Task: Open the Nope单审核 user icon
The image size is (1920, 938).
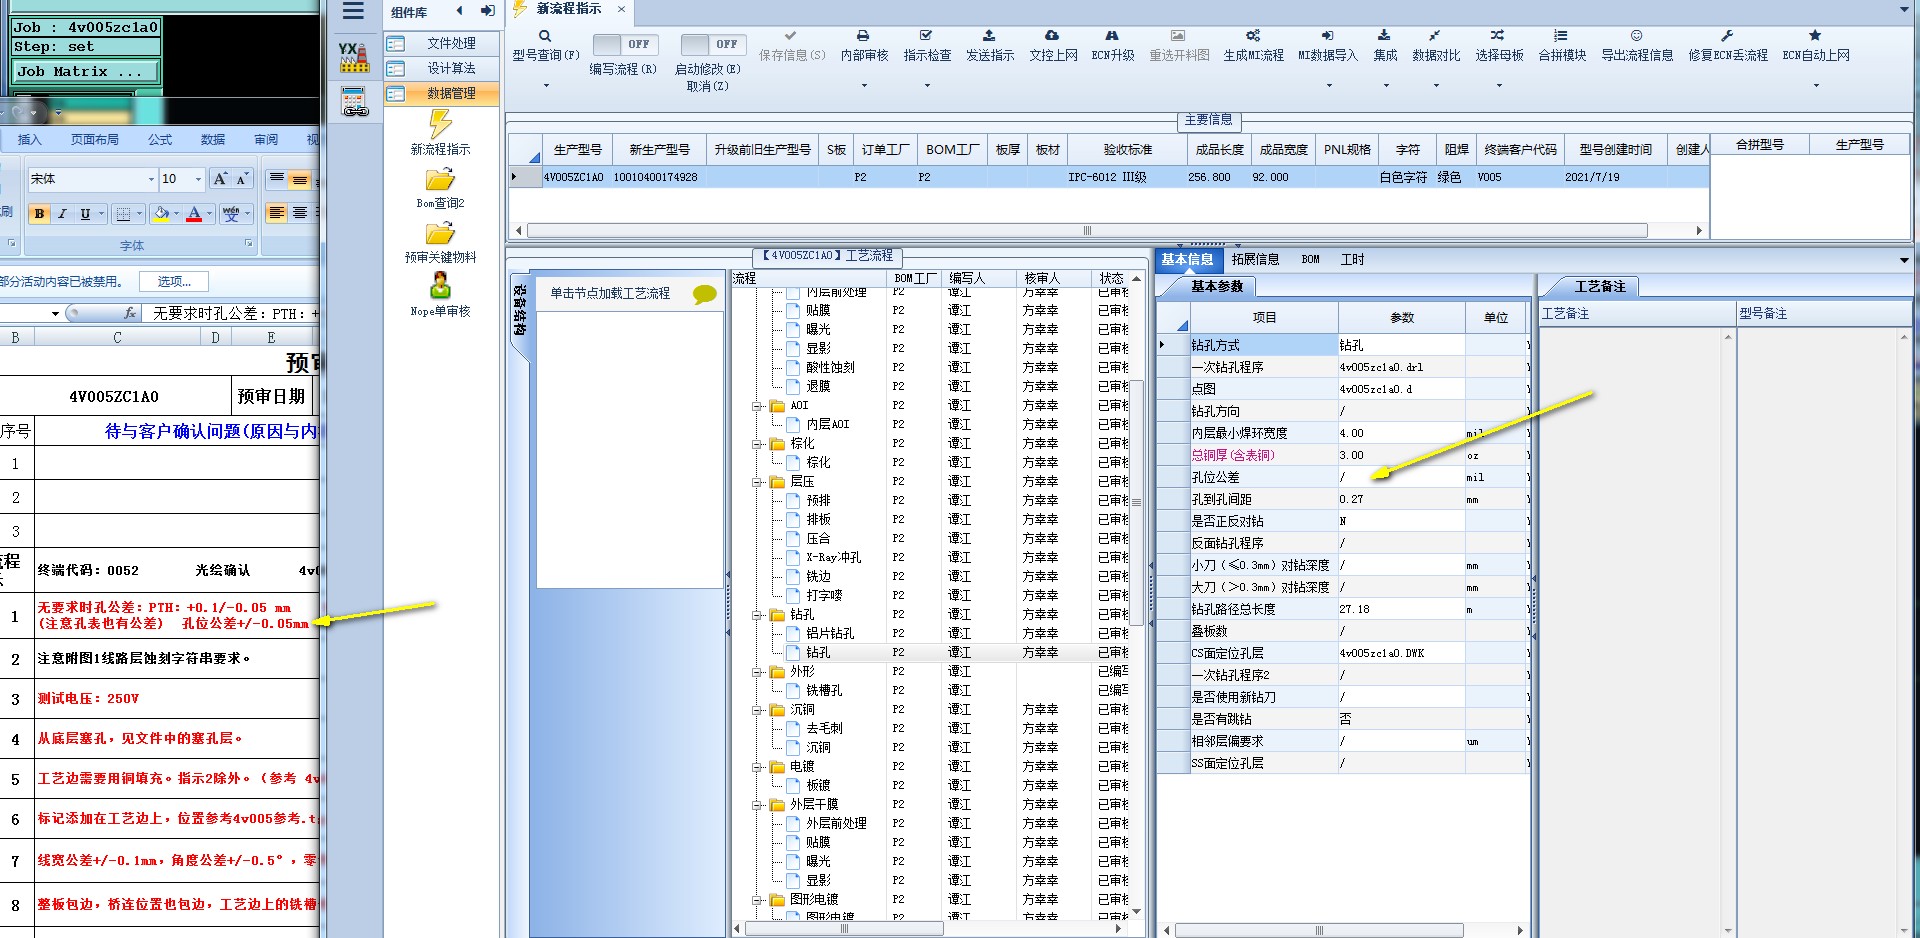Action: pos(440,286)
